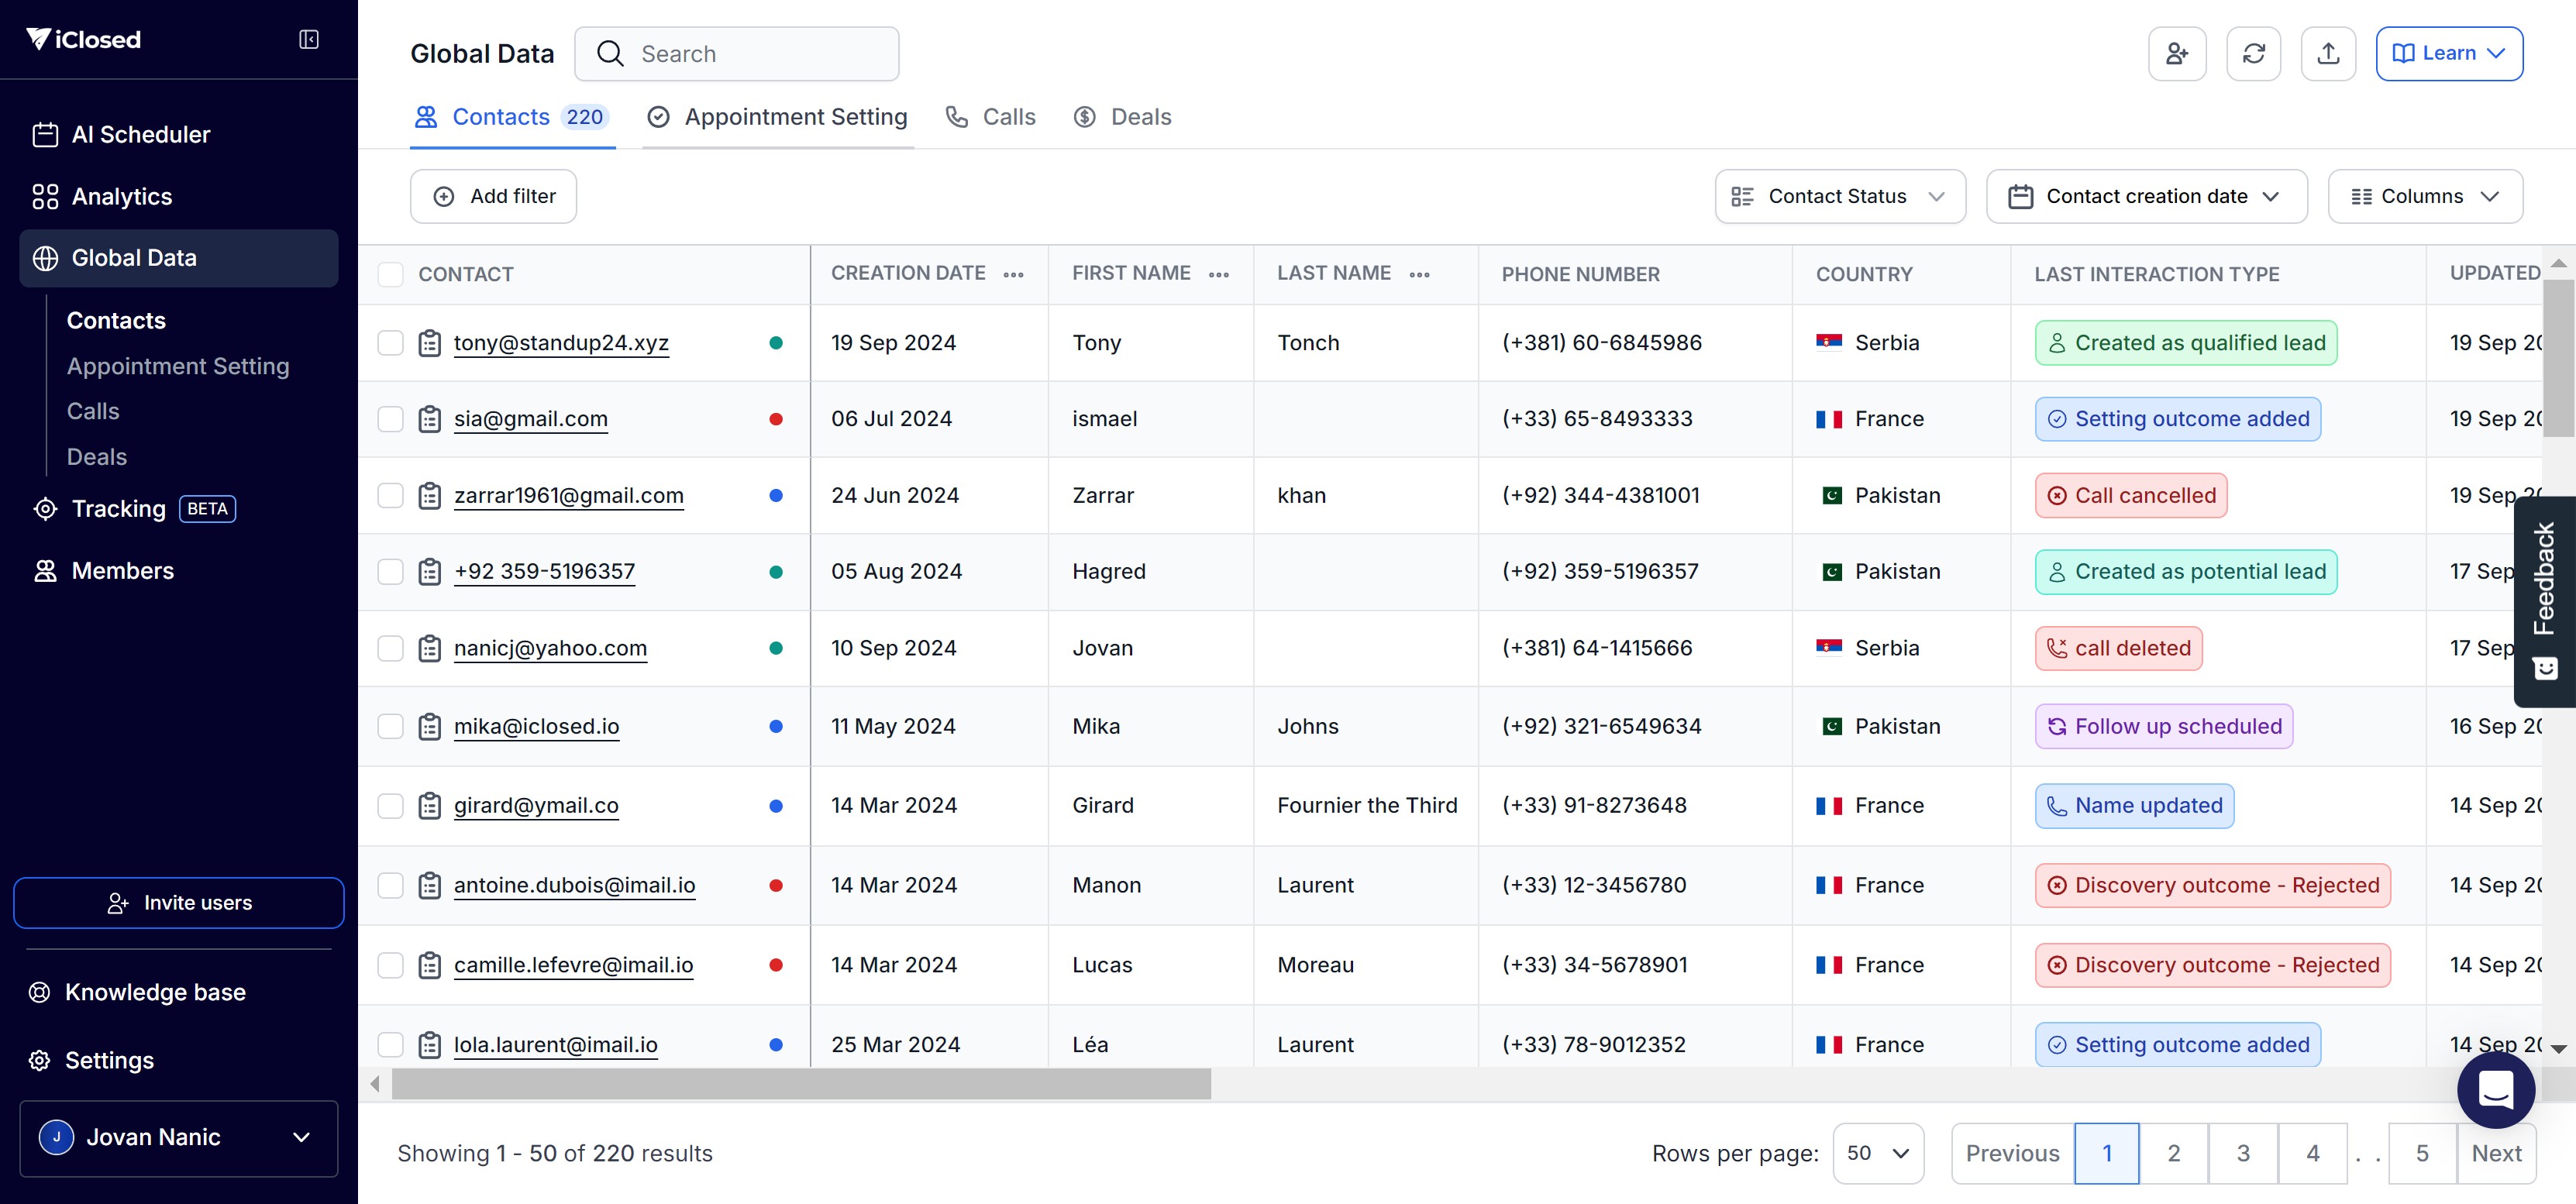Open the details icon for tony@standup24.xyz

pyautogui.click(x=429, y=343)
